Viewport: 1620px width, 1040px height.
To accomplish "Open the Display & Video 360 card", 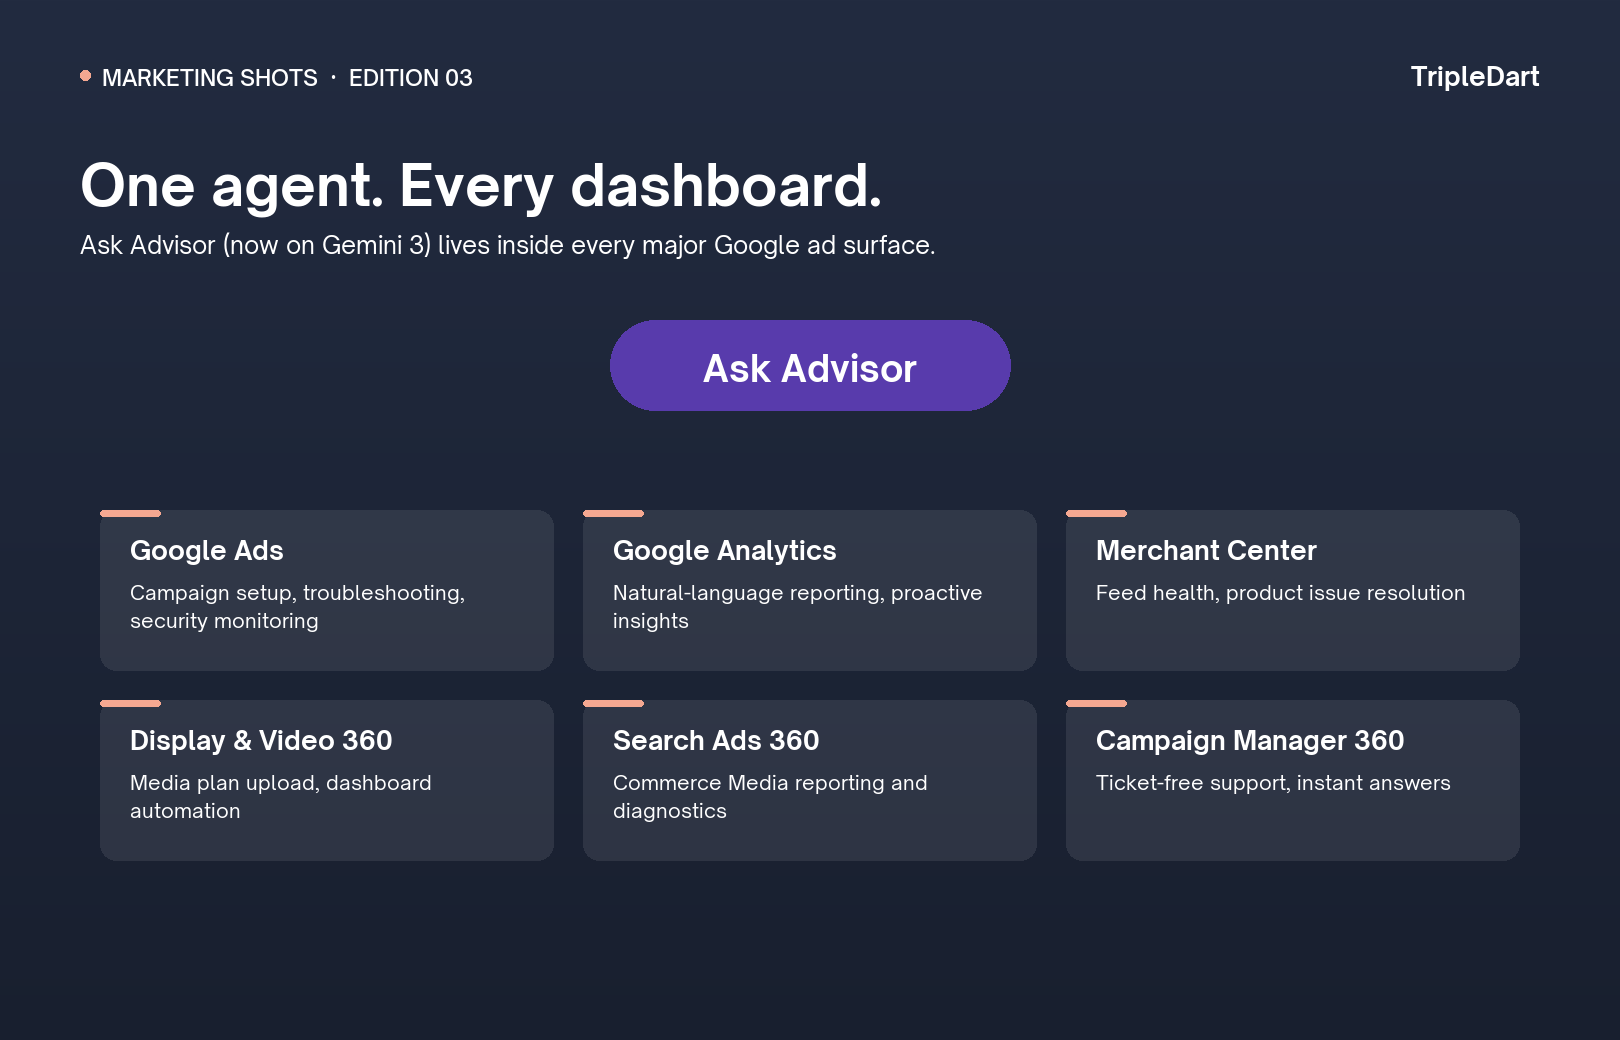I will (x=327, y=780).
